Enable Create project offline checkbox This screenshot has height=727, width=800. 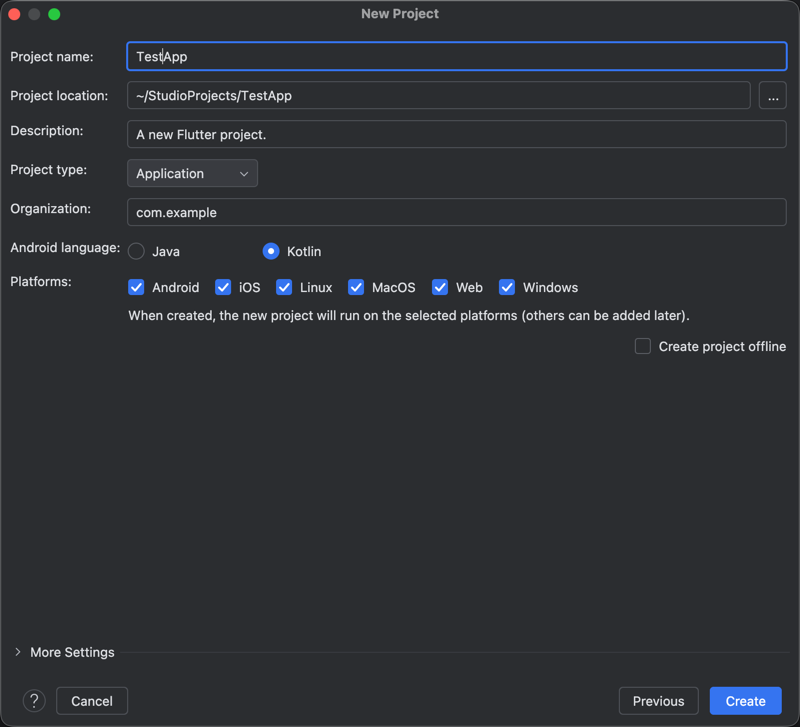pyautogui.click(x=643, y=346)
